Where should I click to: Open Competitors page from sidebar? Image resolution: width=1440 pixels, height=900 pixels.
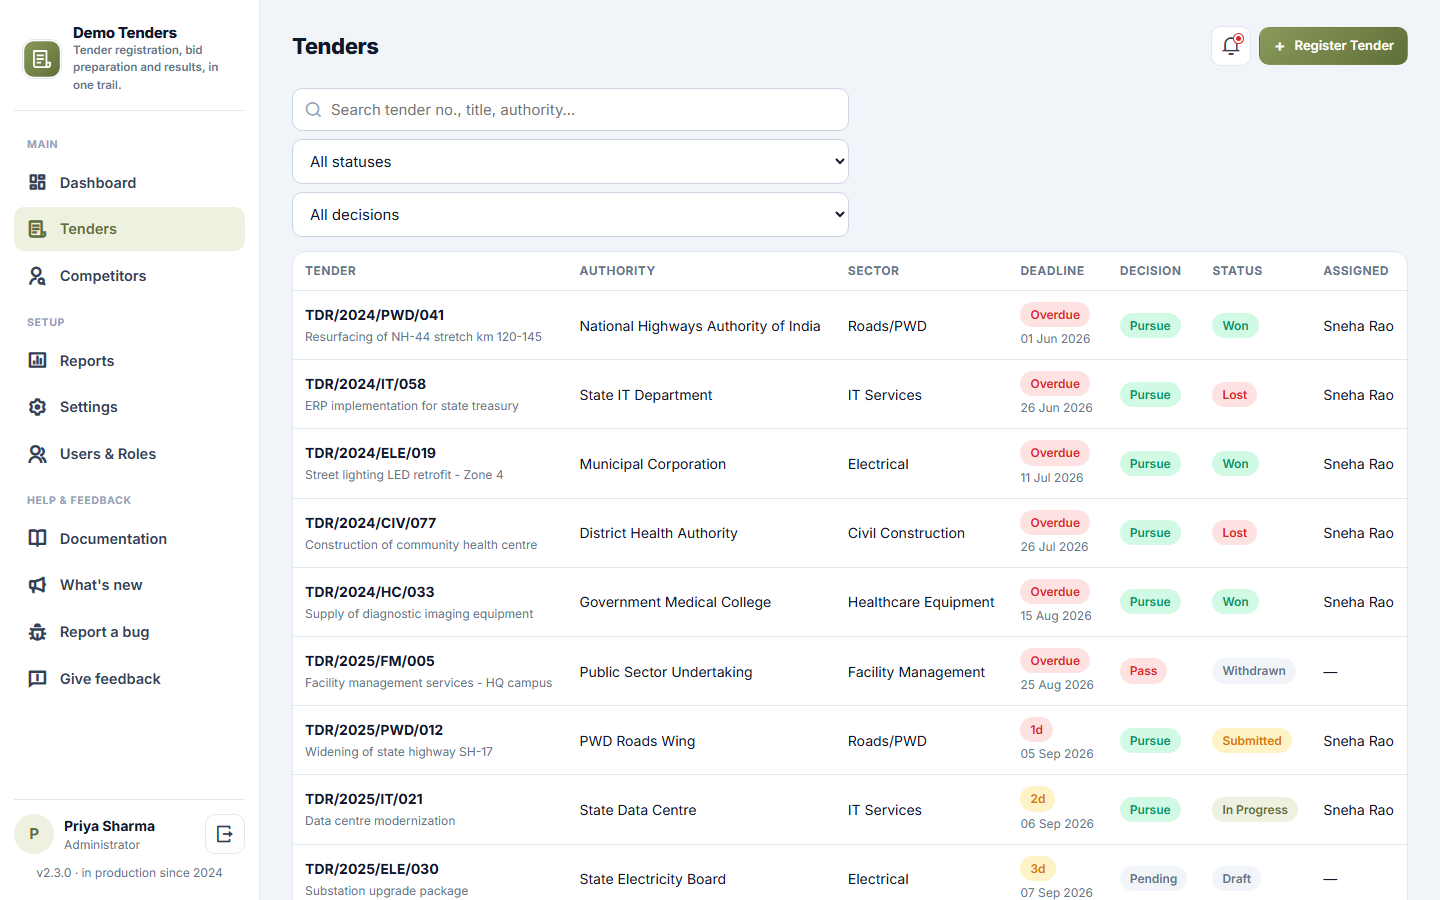[x=129, y=276]
